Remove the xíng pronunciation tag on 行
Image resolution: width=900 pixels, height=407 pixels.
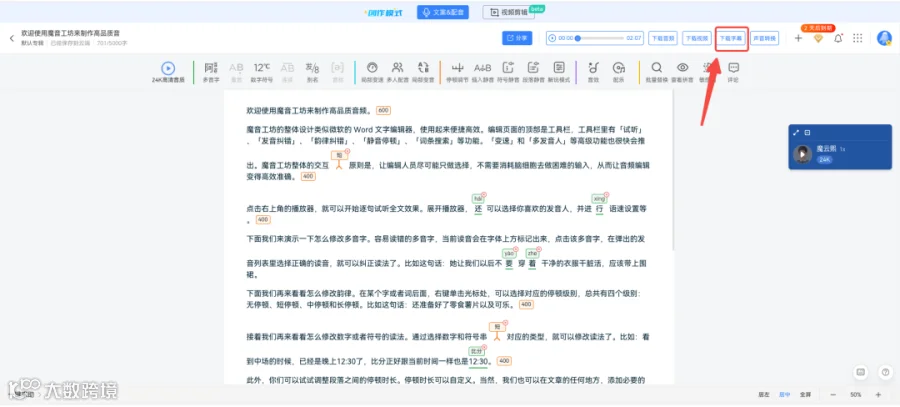point(606,195)
